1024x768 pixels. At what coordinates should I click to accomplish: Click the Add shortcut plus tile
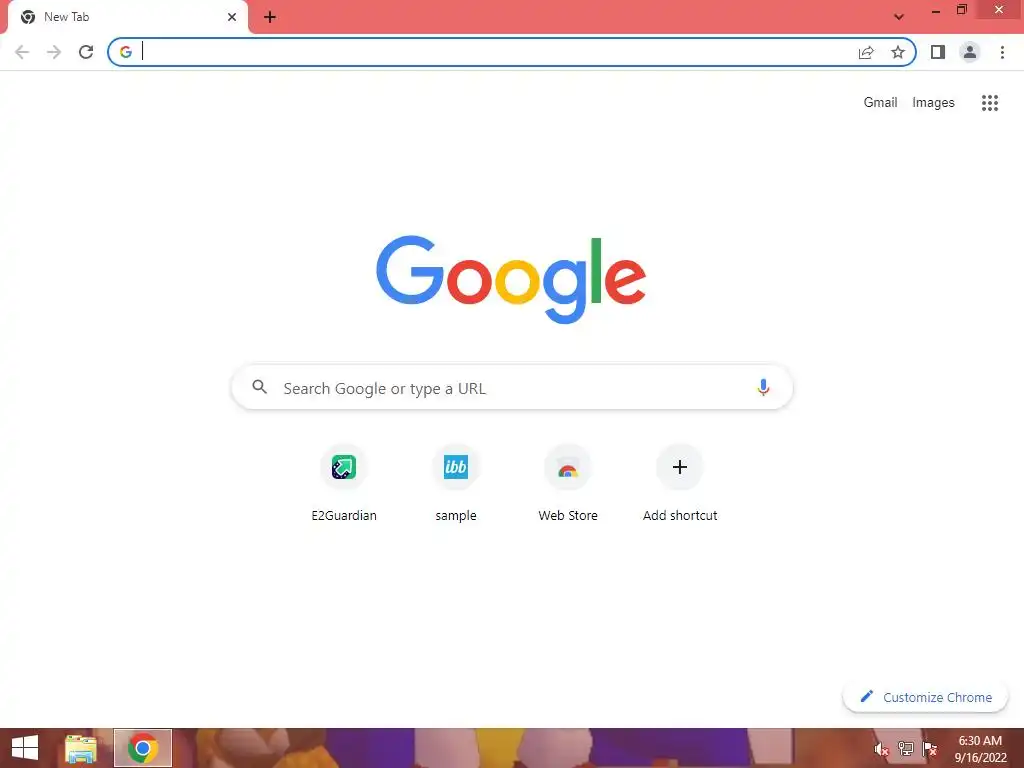680,483
